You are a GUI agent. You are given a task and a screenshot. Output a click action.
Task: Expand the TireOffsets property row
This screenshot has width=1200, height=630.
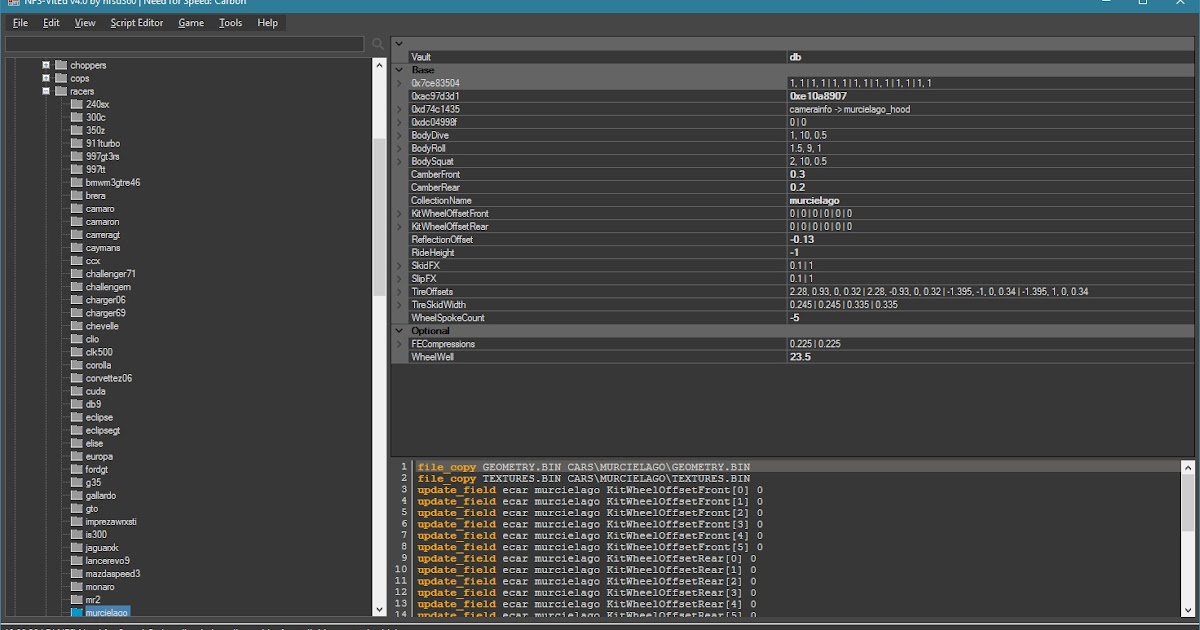tap(400, 292)
